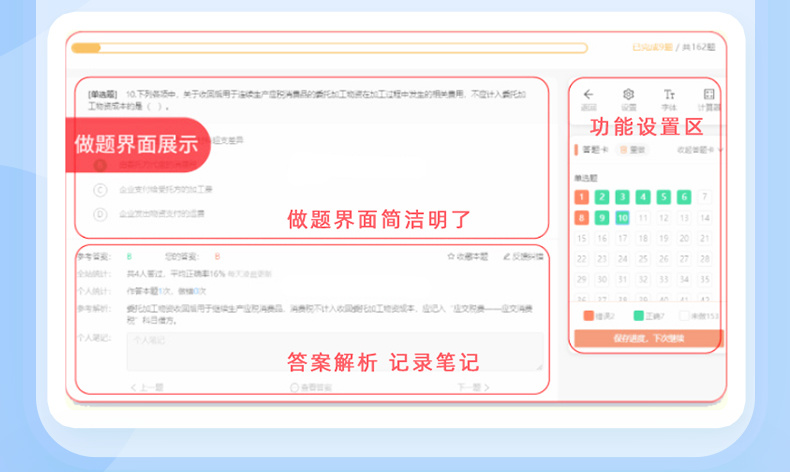The width and height of the screenshot is (790, 472).
Task: Jump to question 15 in answer card
Action: [x=581, y=238]
